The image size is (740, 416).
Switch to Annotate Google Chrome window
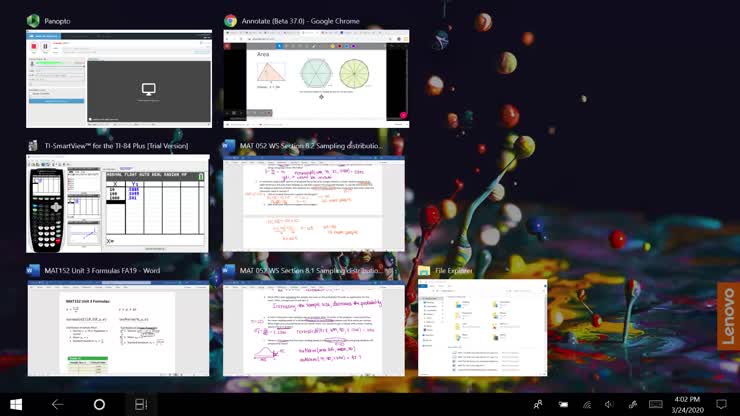(x=315, y=79)
